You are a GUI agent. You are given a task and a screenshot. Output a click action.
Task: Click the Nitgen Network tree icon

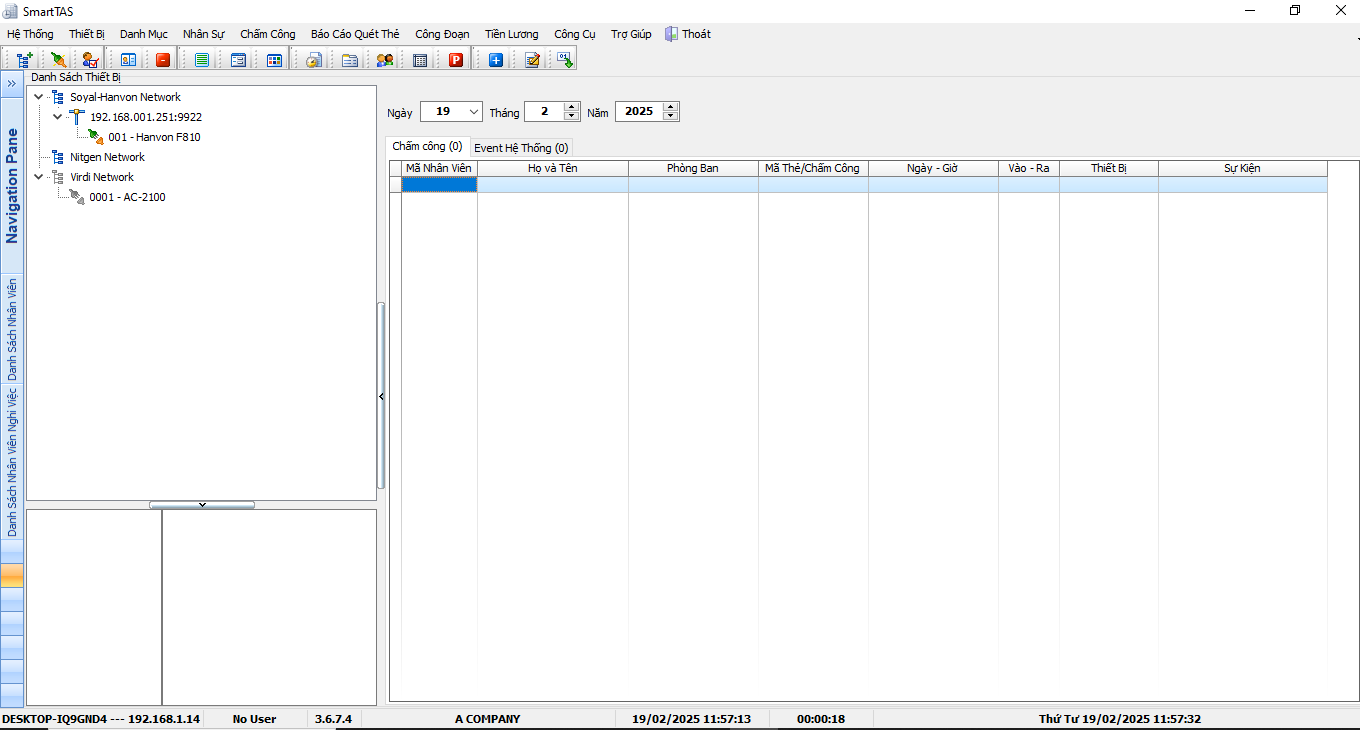click(58, 157)
